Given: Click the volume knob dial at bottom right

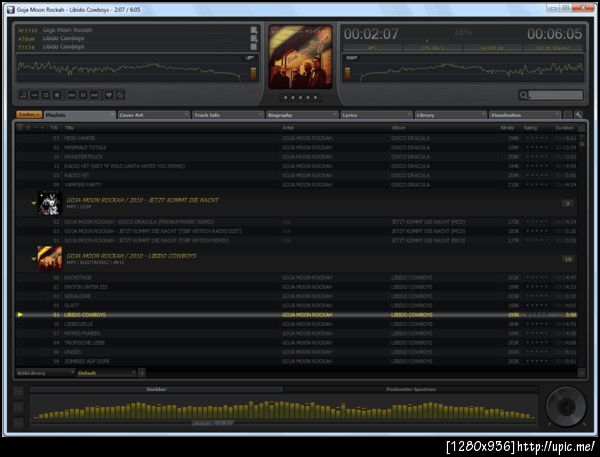Looking at the screenshot, I should [x=566, y=406].
